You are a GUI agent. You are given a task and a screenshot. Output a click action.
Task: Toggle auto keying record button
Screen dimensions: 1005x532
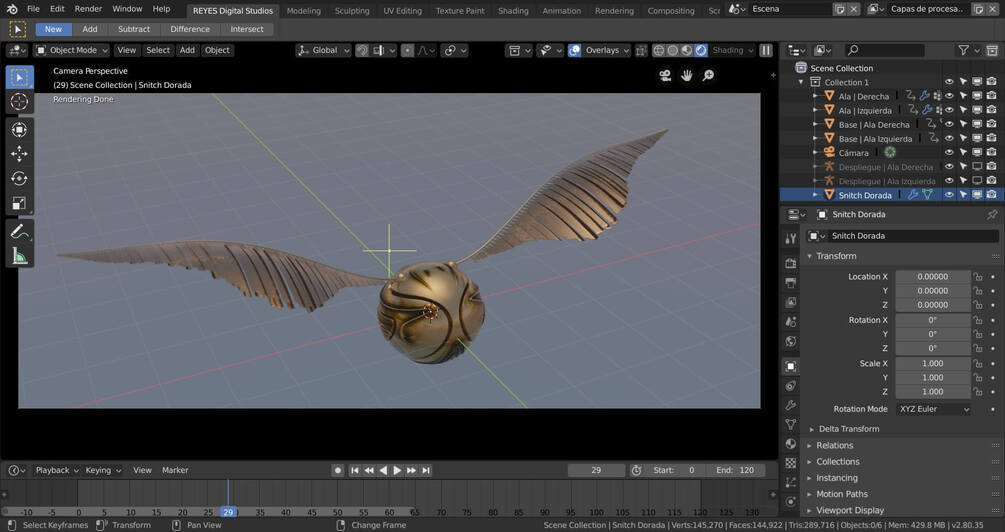pyautogui.click(x=338, y=470)
